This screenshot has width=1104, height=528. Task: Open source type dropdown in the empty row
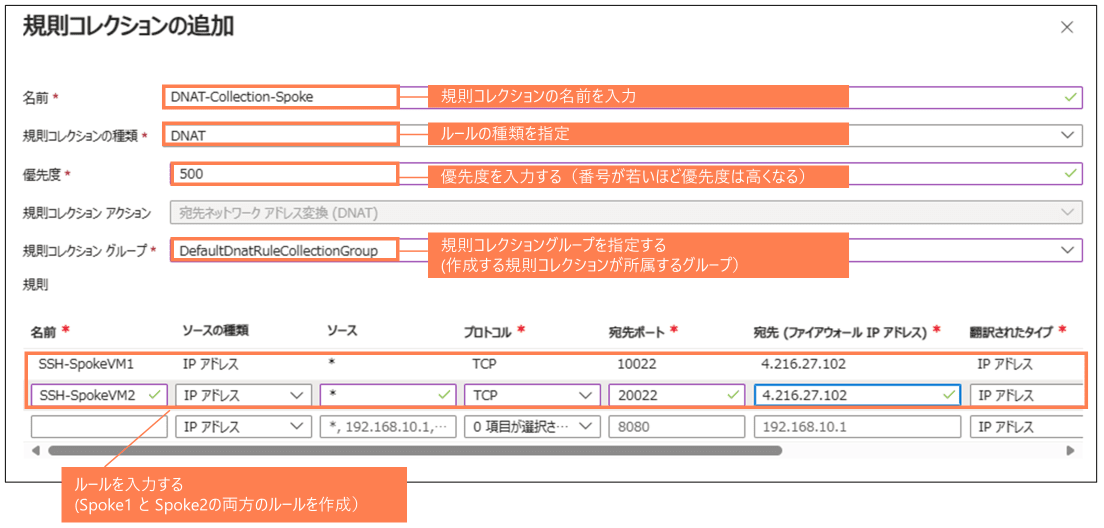[244, 427]
